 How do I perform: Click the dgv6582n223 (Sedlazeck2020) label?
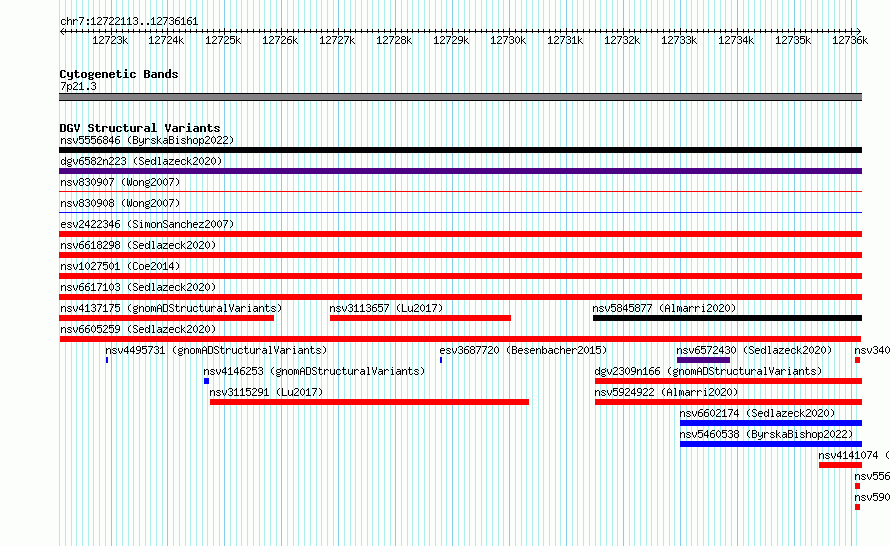(141, 161)
